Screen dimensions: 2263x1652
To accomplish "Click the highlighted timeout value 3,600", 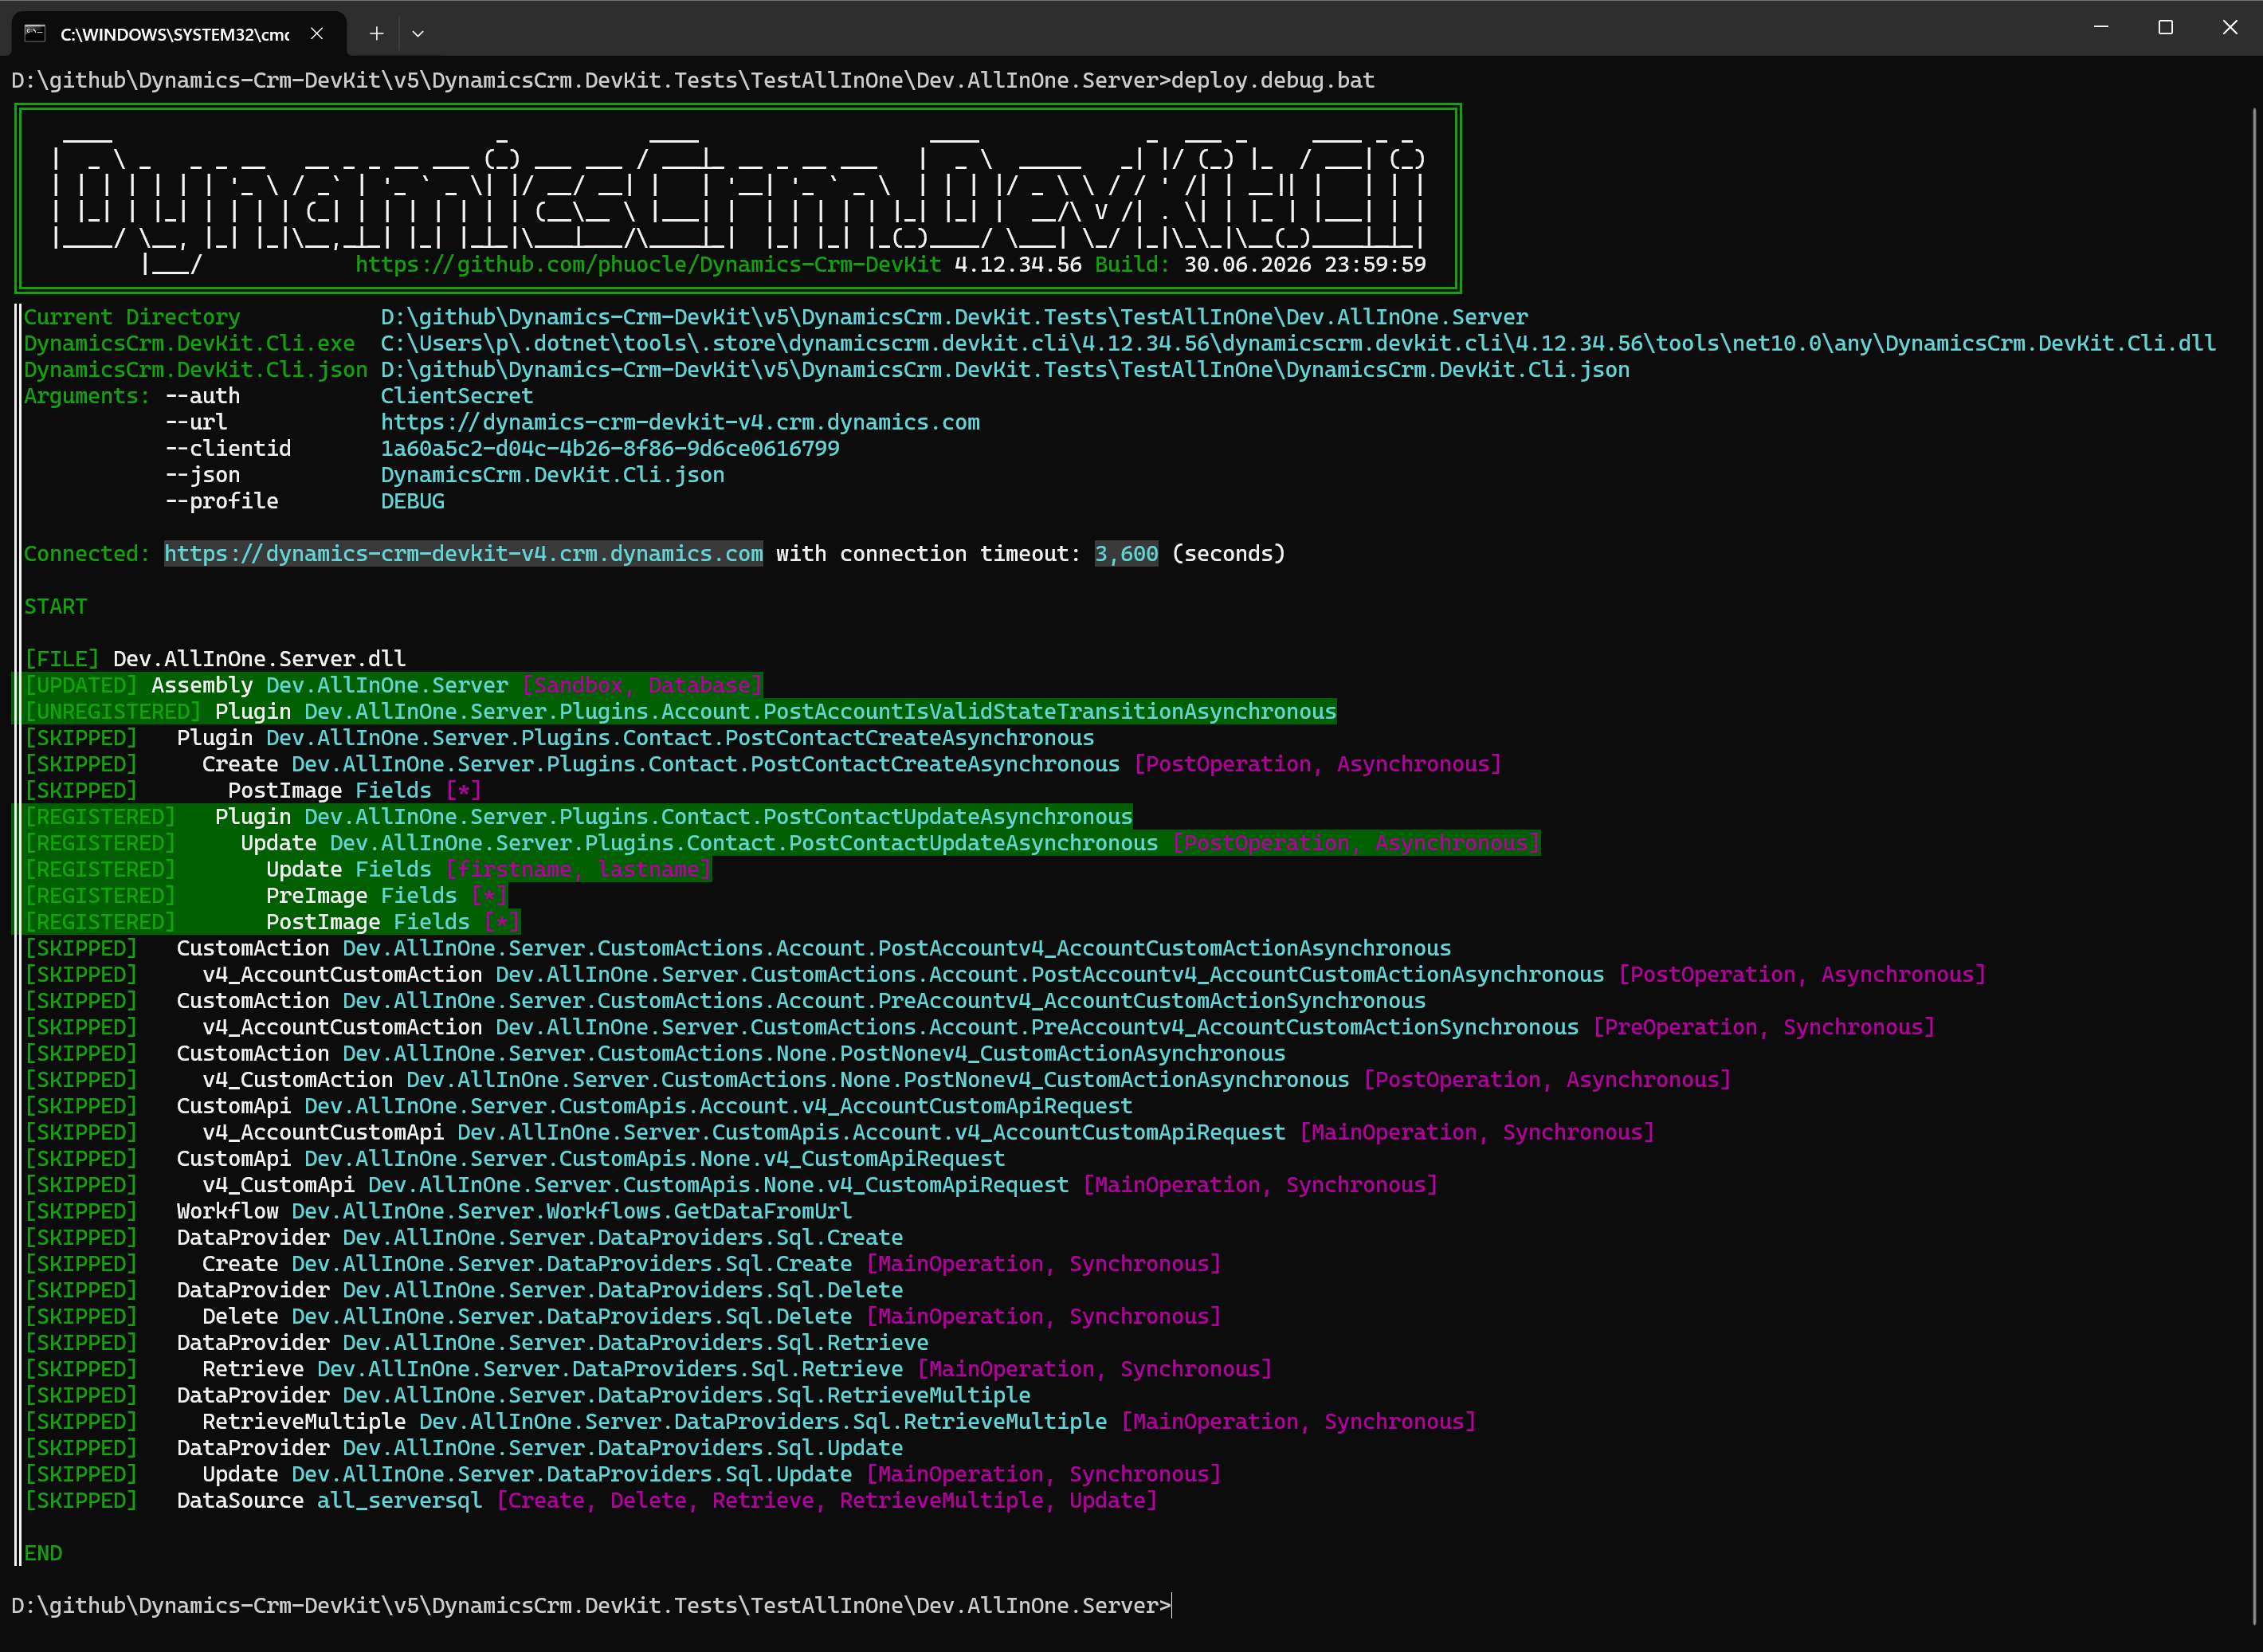I will tap(1126, 553).
